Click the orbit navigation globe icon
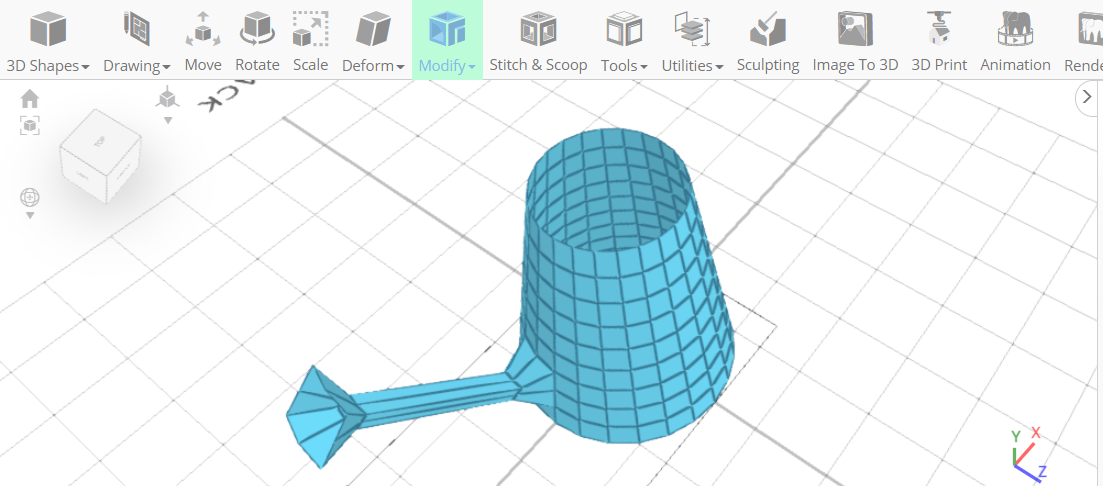Image resolution: width=1103 pixels, height=486 pixels. 30,197
